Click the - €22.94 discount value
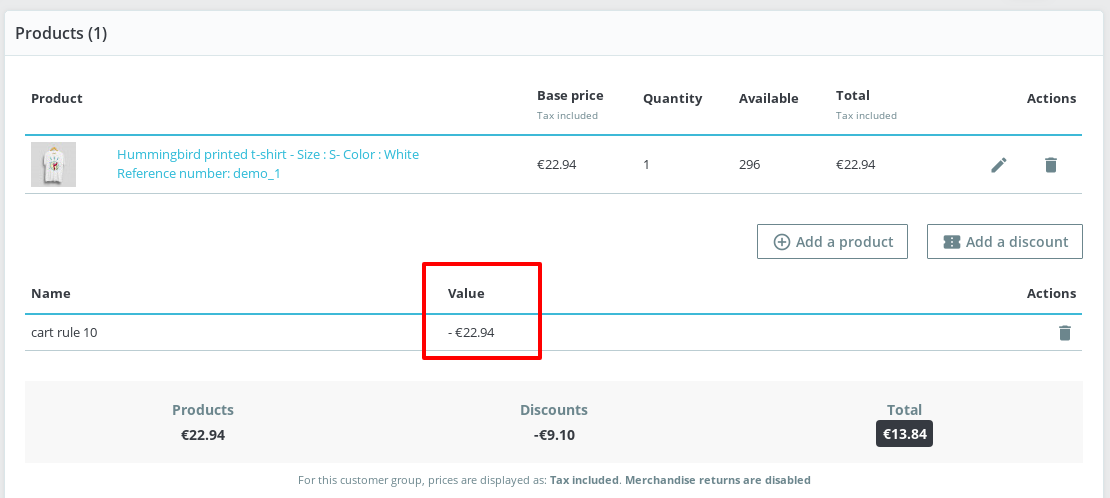 click(471, 332)
